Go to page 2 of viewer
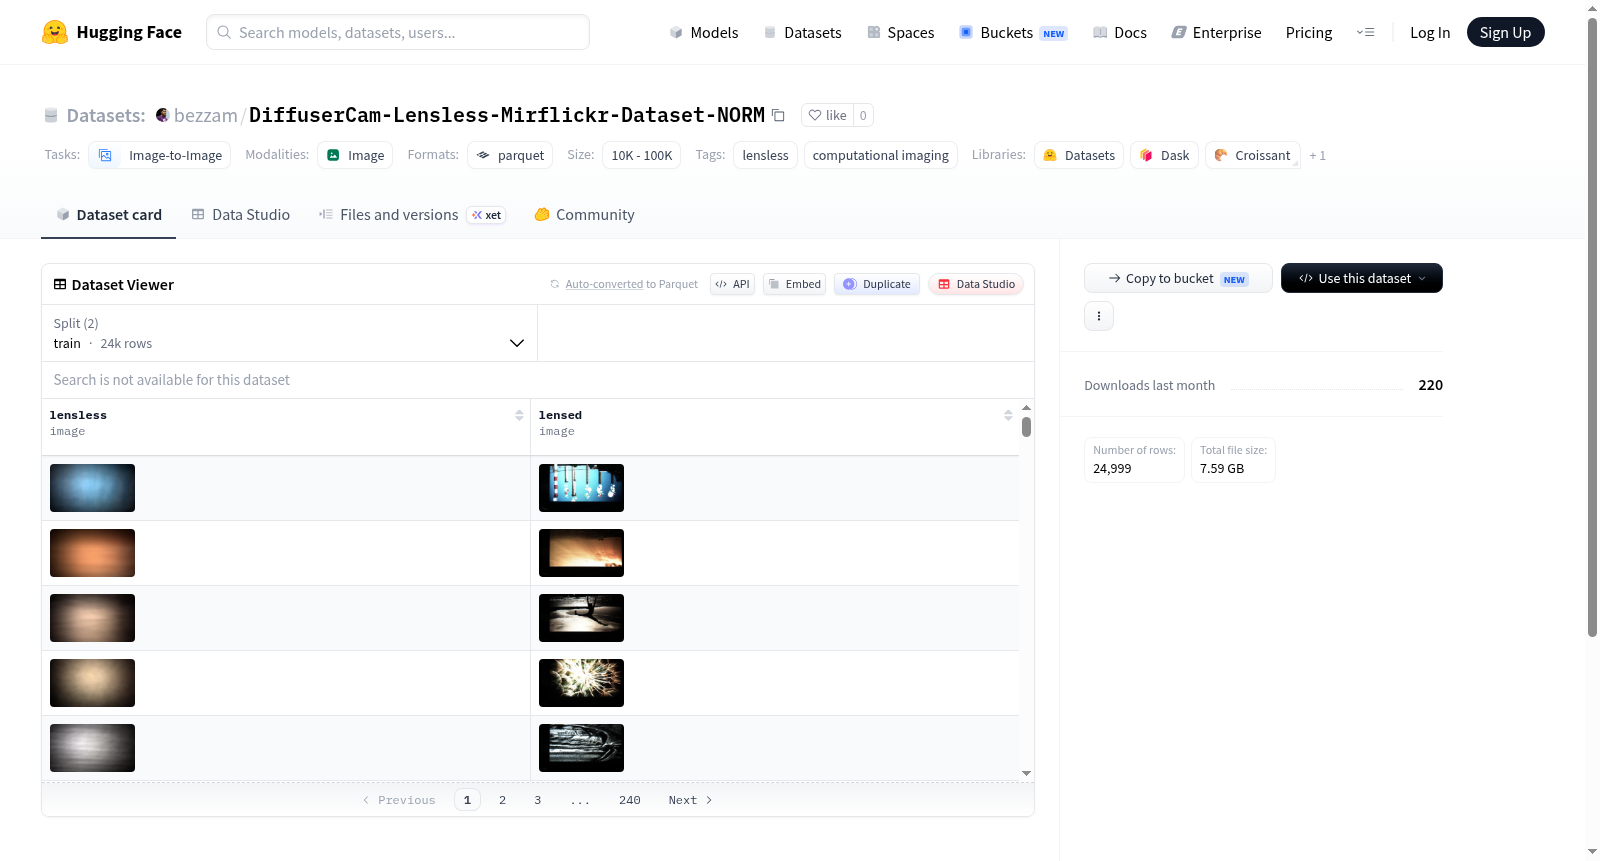This screenshot has height=861, width=1600. (x=502, y=800)
